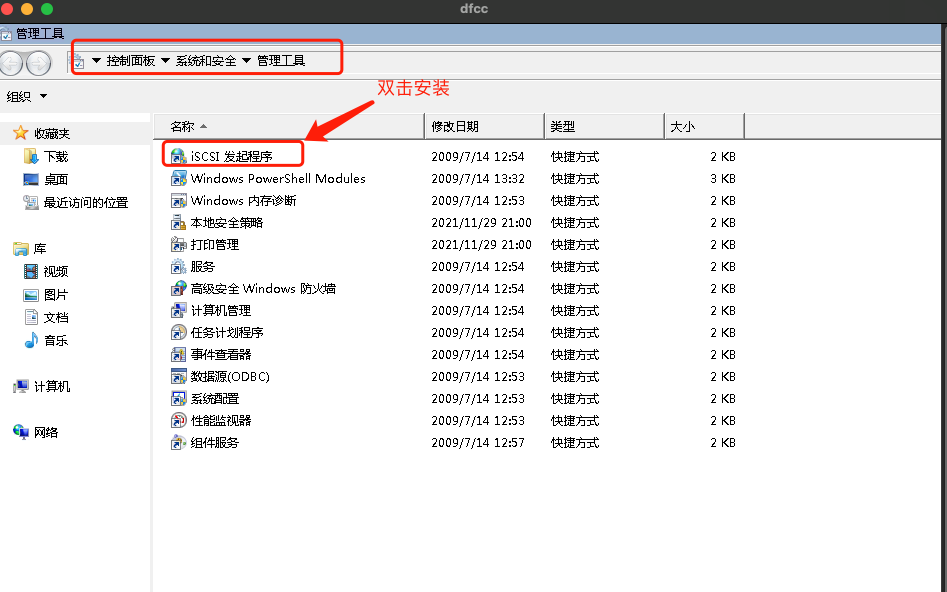This screenshot has width=947, height=592.
Task: Click the 系统配置 icon
Action: pos(178,399)
